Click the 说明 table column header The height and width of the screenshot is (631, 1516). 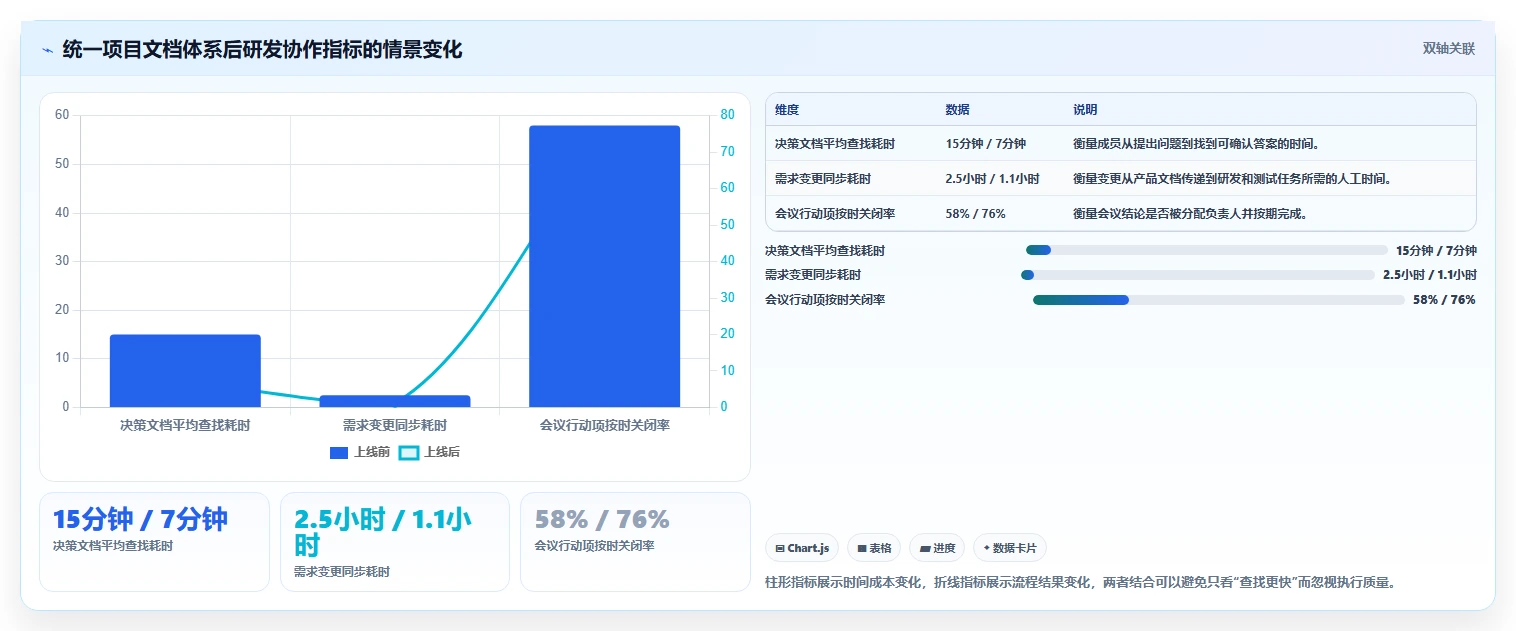point(1085,110)
